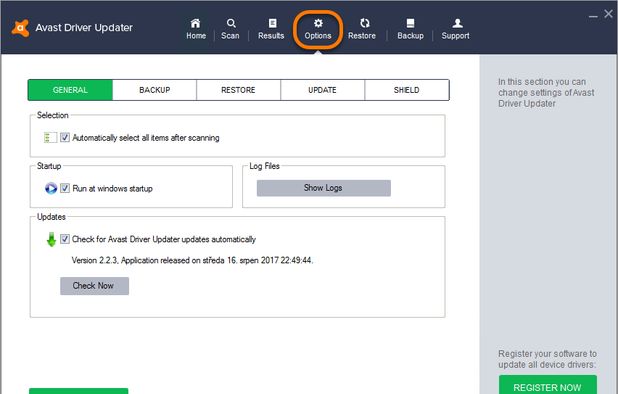Open the Backup section icon
The image size is (618, 394).
(x=410, y=23)
